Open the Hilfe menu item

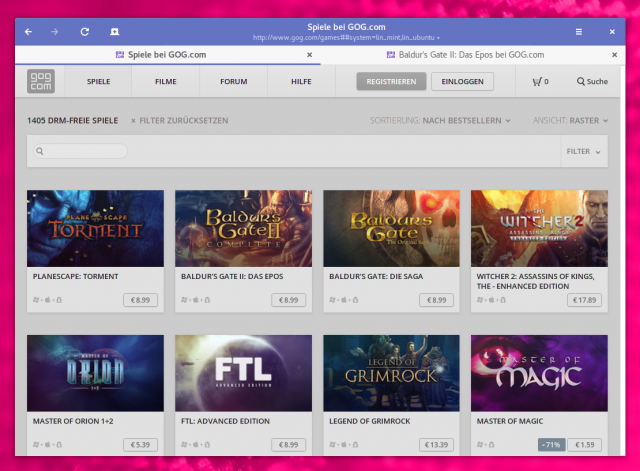coord(301,82)
